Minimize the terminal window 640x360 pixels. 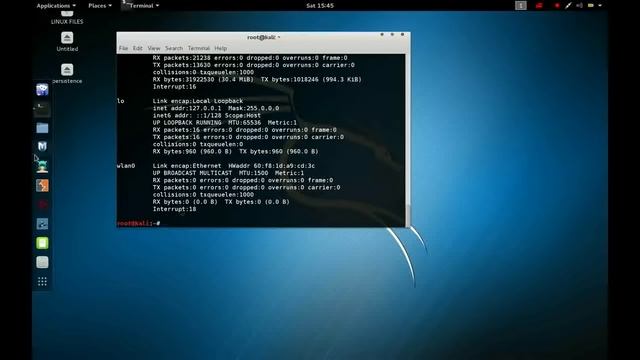382,35
